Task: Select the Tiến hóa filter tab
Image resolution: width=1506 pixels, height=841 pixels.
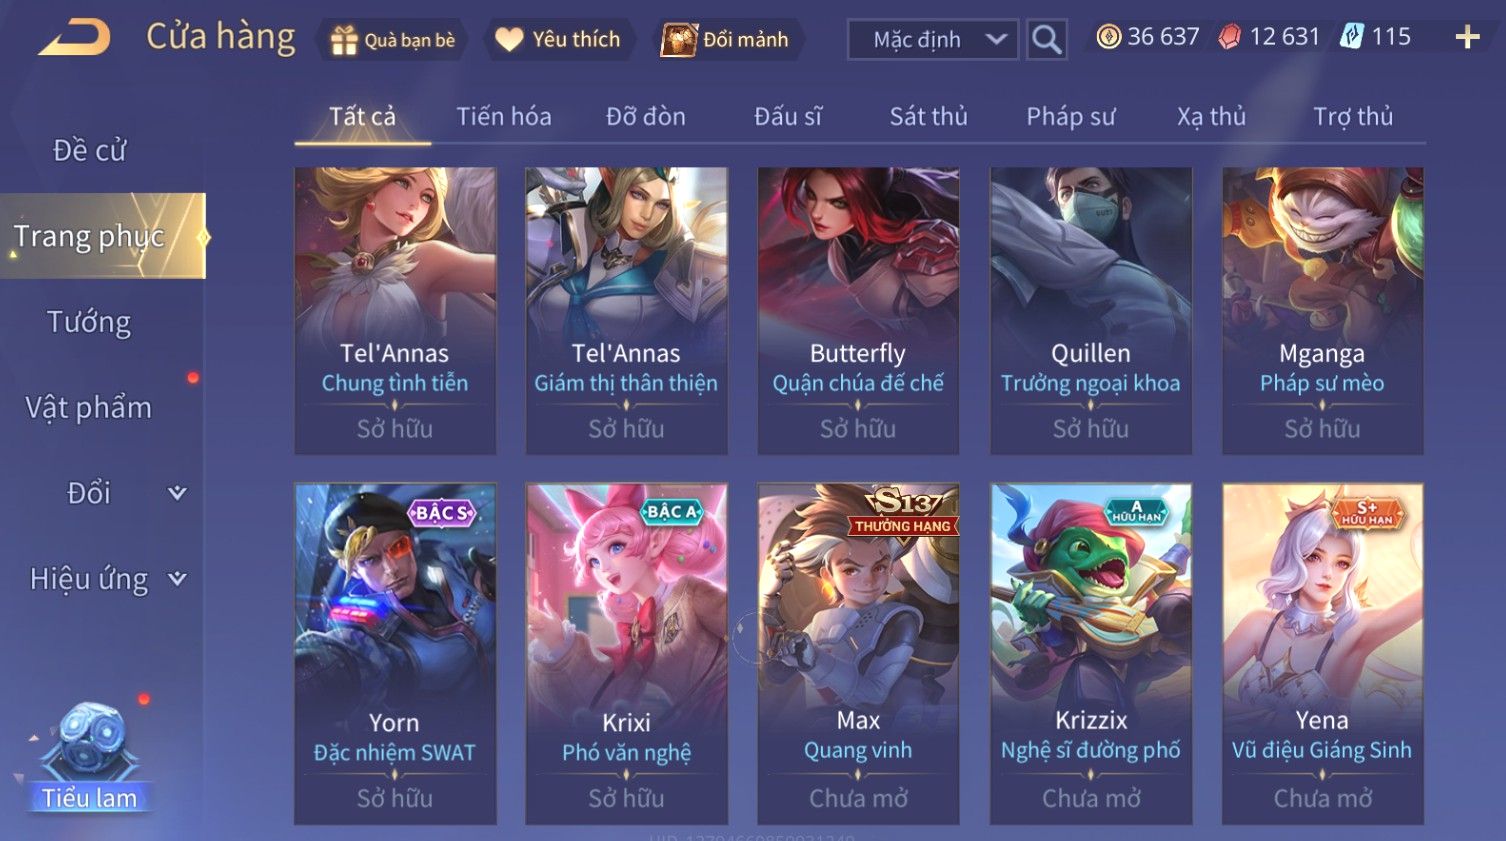Action: (504, 117)
